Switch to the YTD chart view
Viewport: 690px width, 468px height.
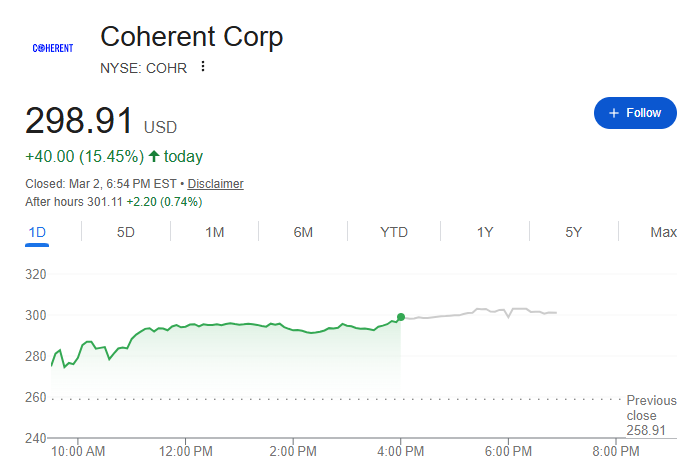tap(394, 232)
